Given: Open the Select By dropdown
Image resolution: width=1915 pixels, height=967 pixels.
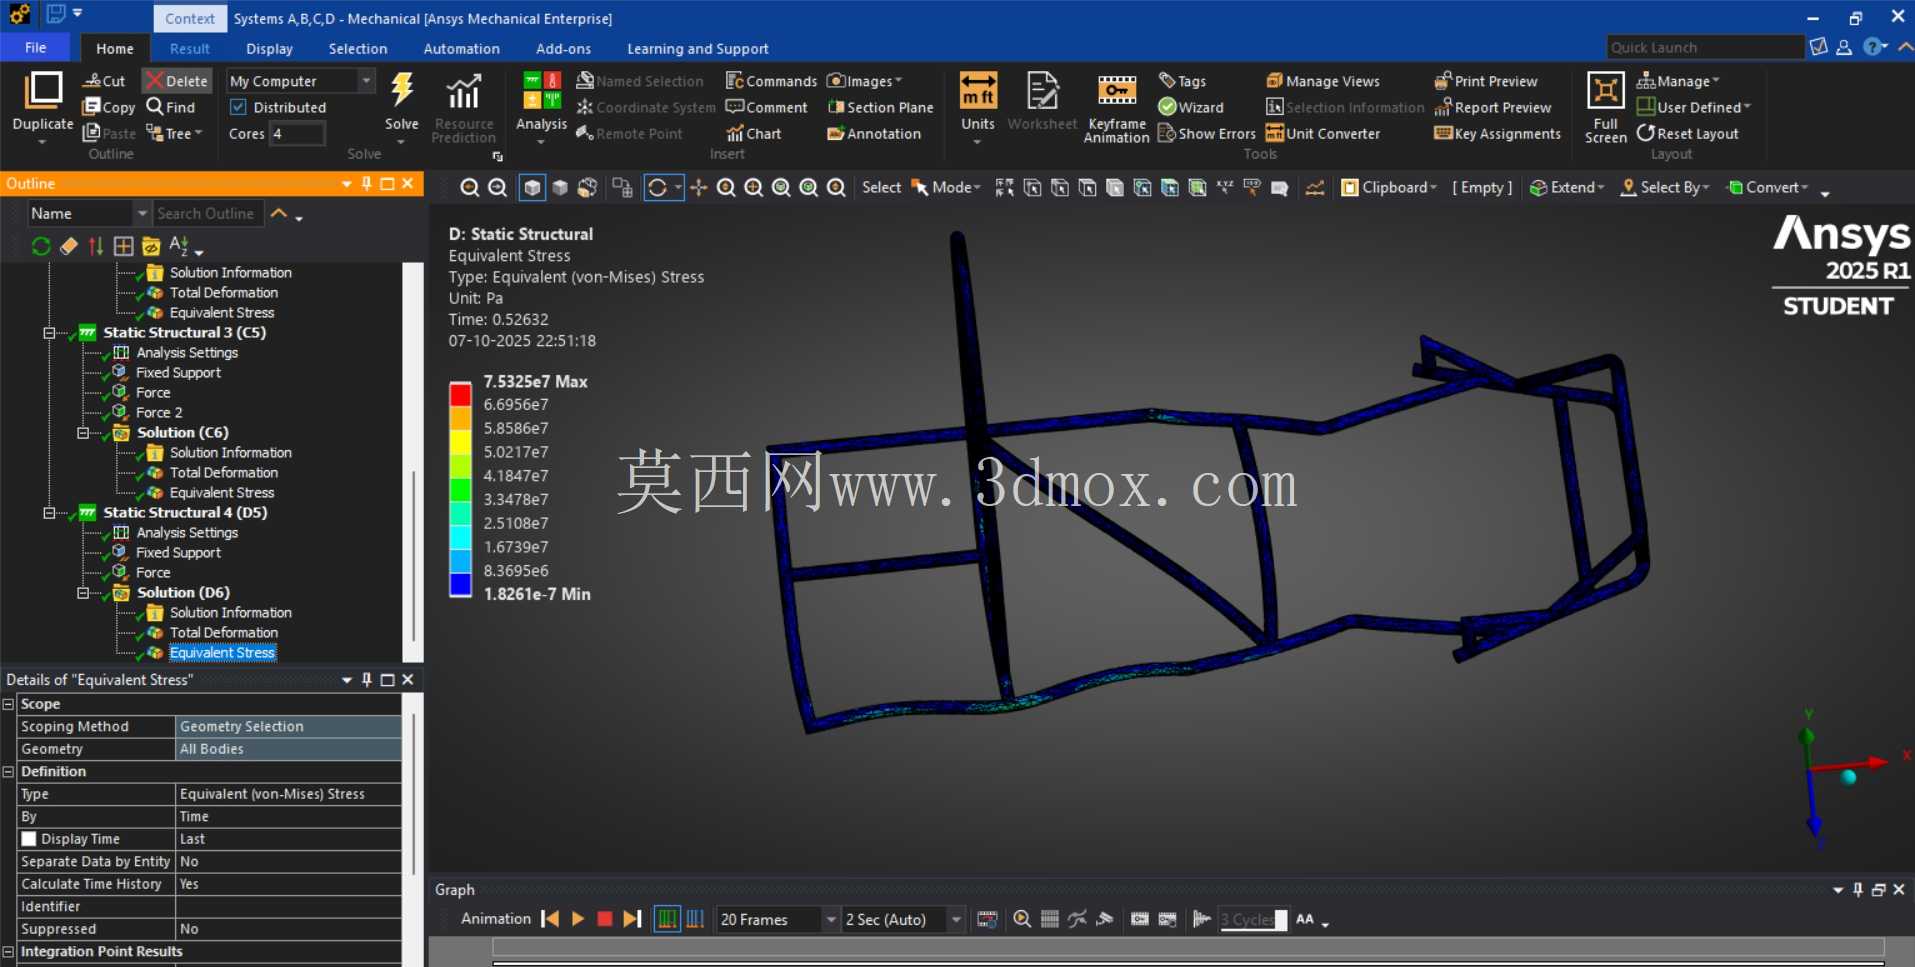Looking at the screenshot, I should point(1665,187).
